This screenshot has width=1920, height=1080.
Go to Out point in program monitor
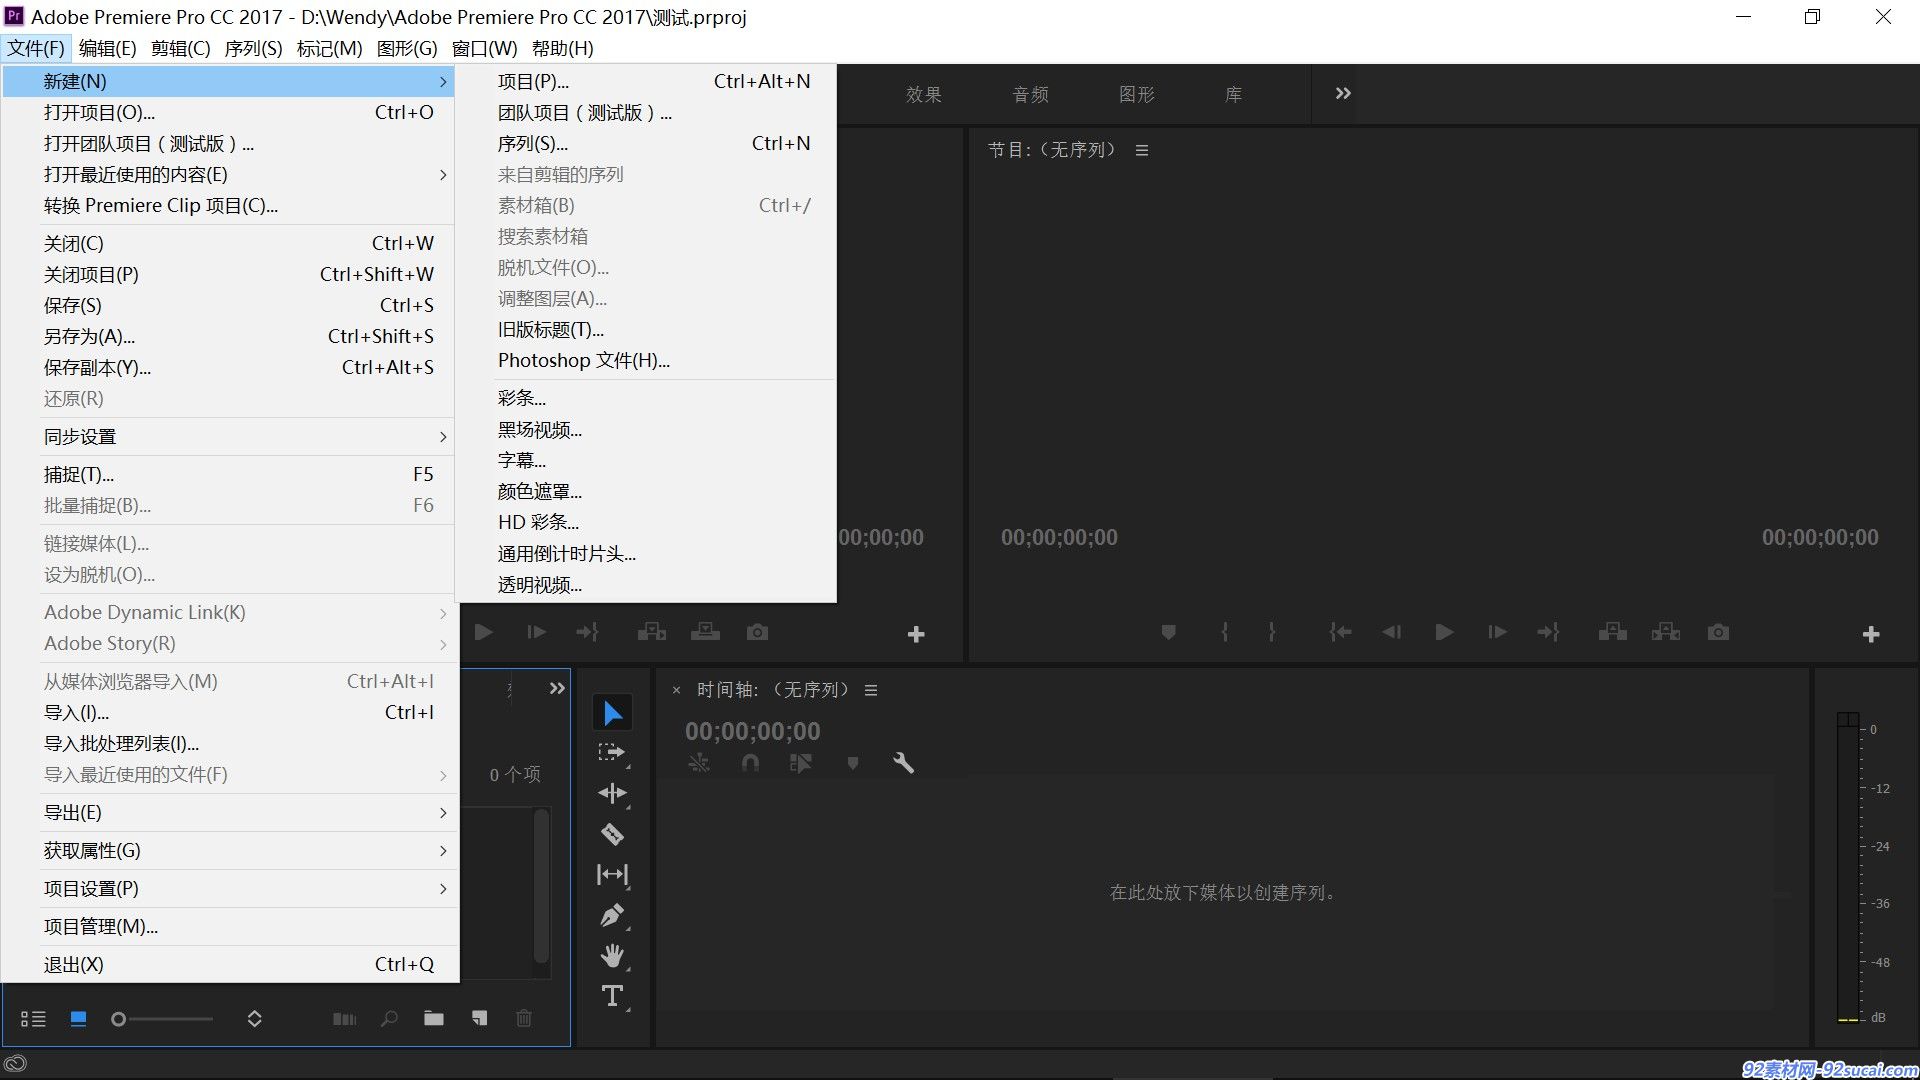[1549, 632]
